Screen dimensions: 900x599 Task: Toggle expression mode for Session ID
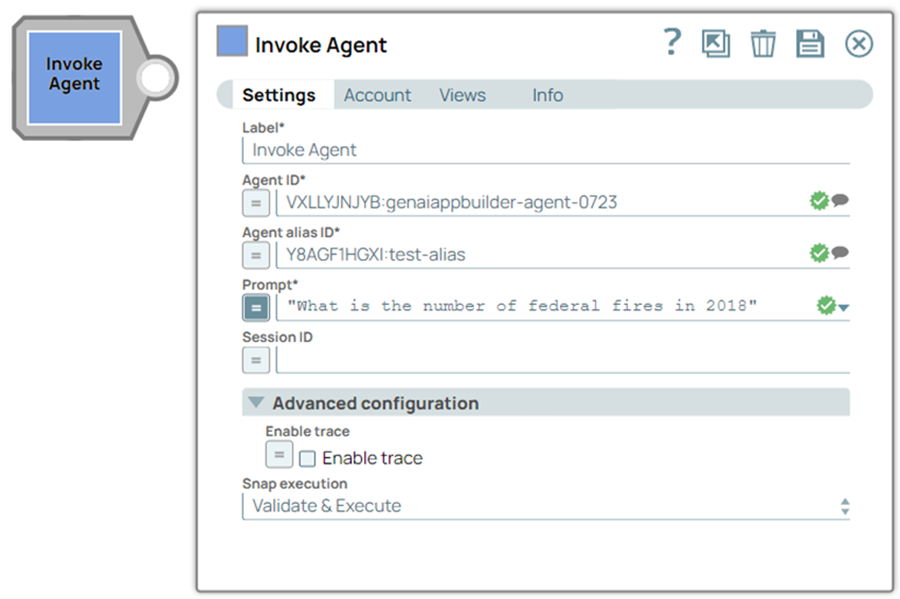(255, 360)
